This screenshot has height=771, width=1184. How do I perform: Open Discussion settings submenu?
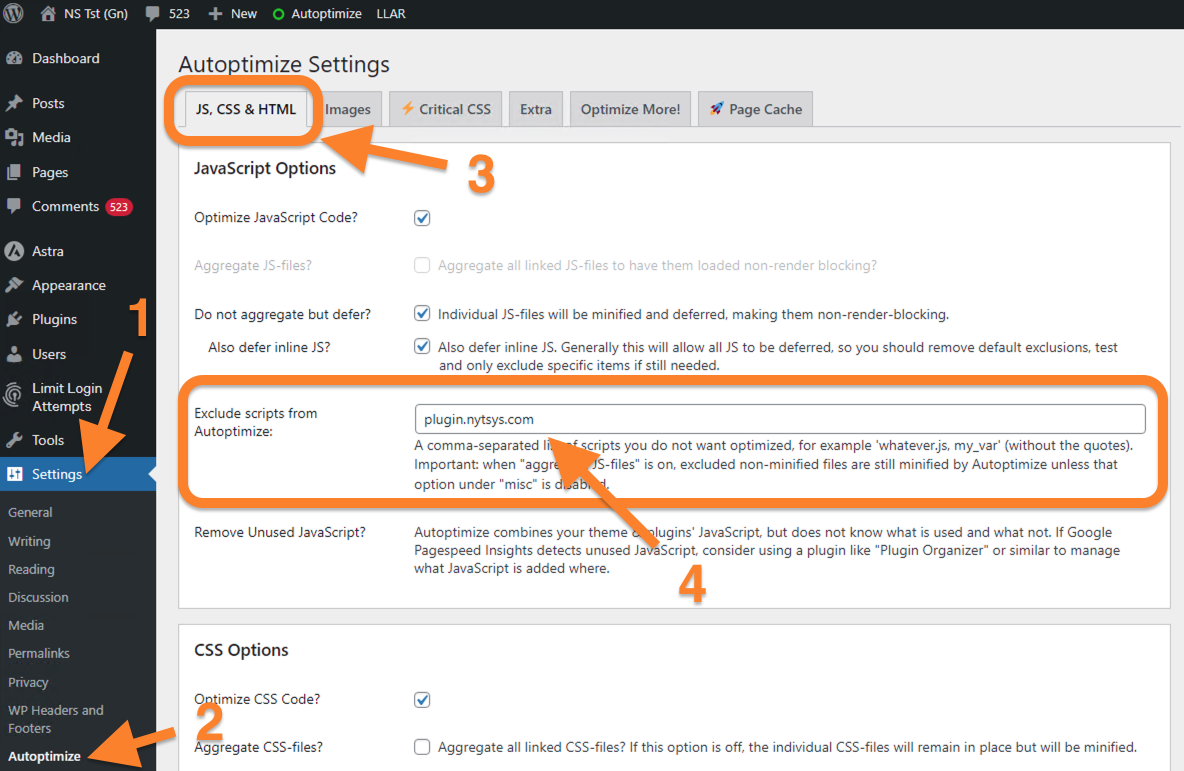[38, 597]
